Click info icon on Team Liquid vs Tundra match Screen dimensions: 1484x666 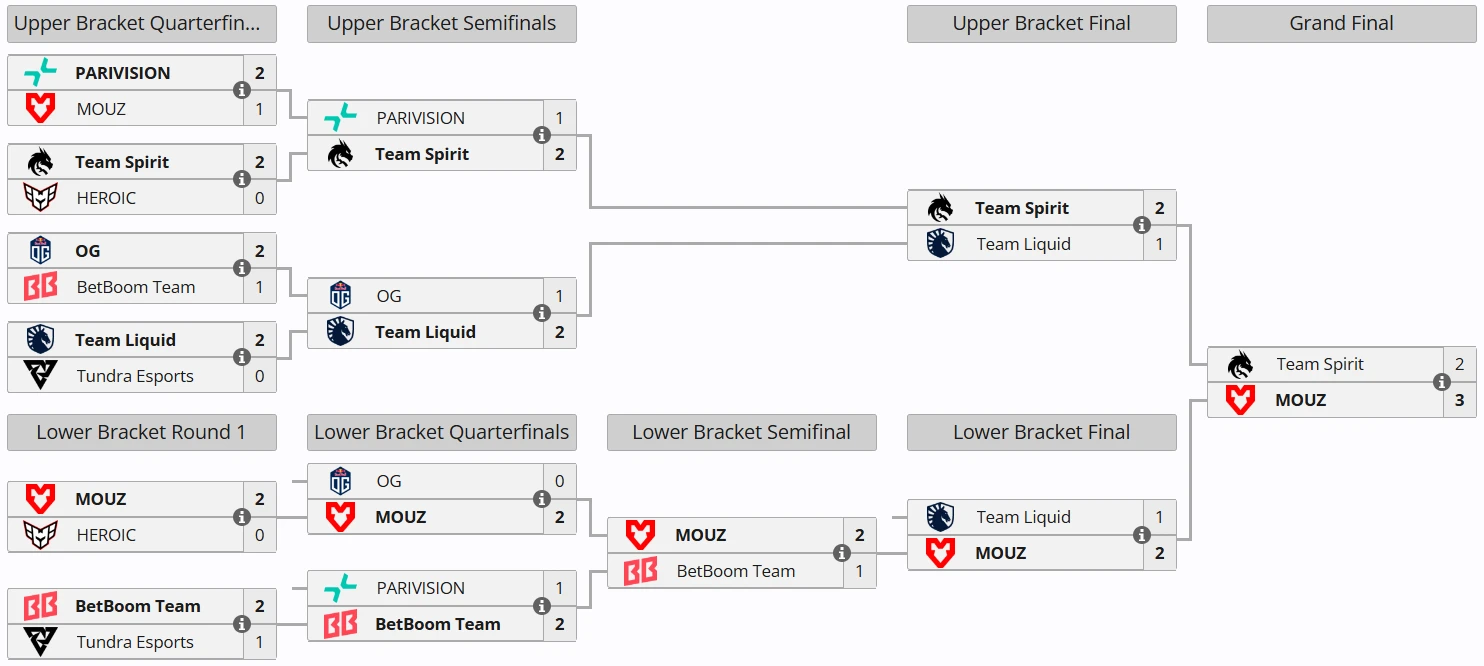pyautogui.click(x=242, y=357)
